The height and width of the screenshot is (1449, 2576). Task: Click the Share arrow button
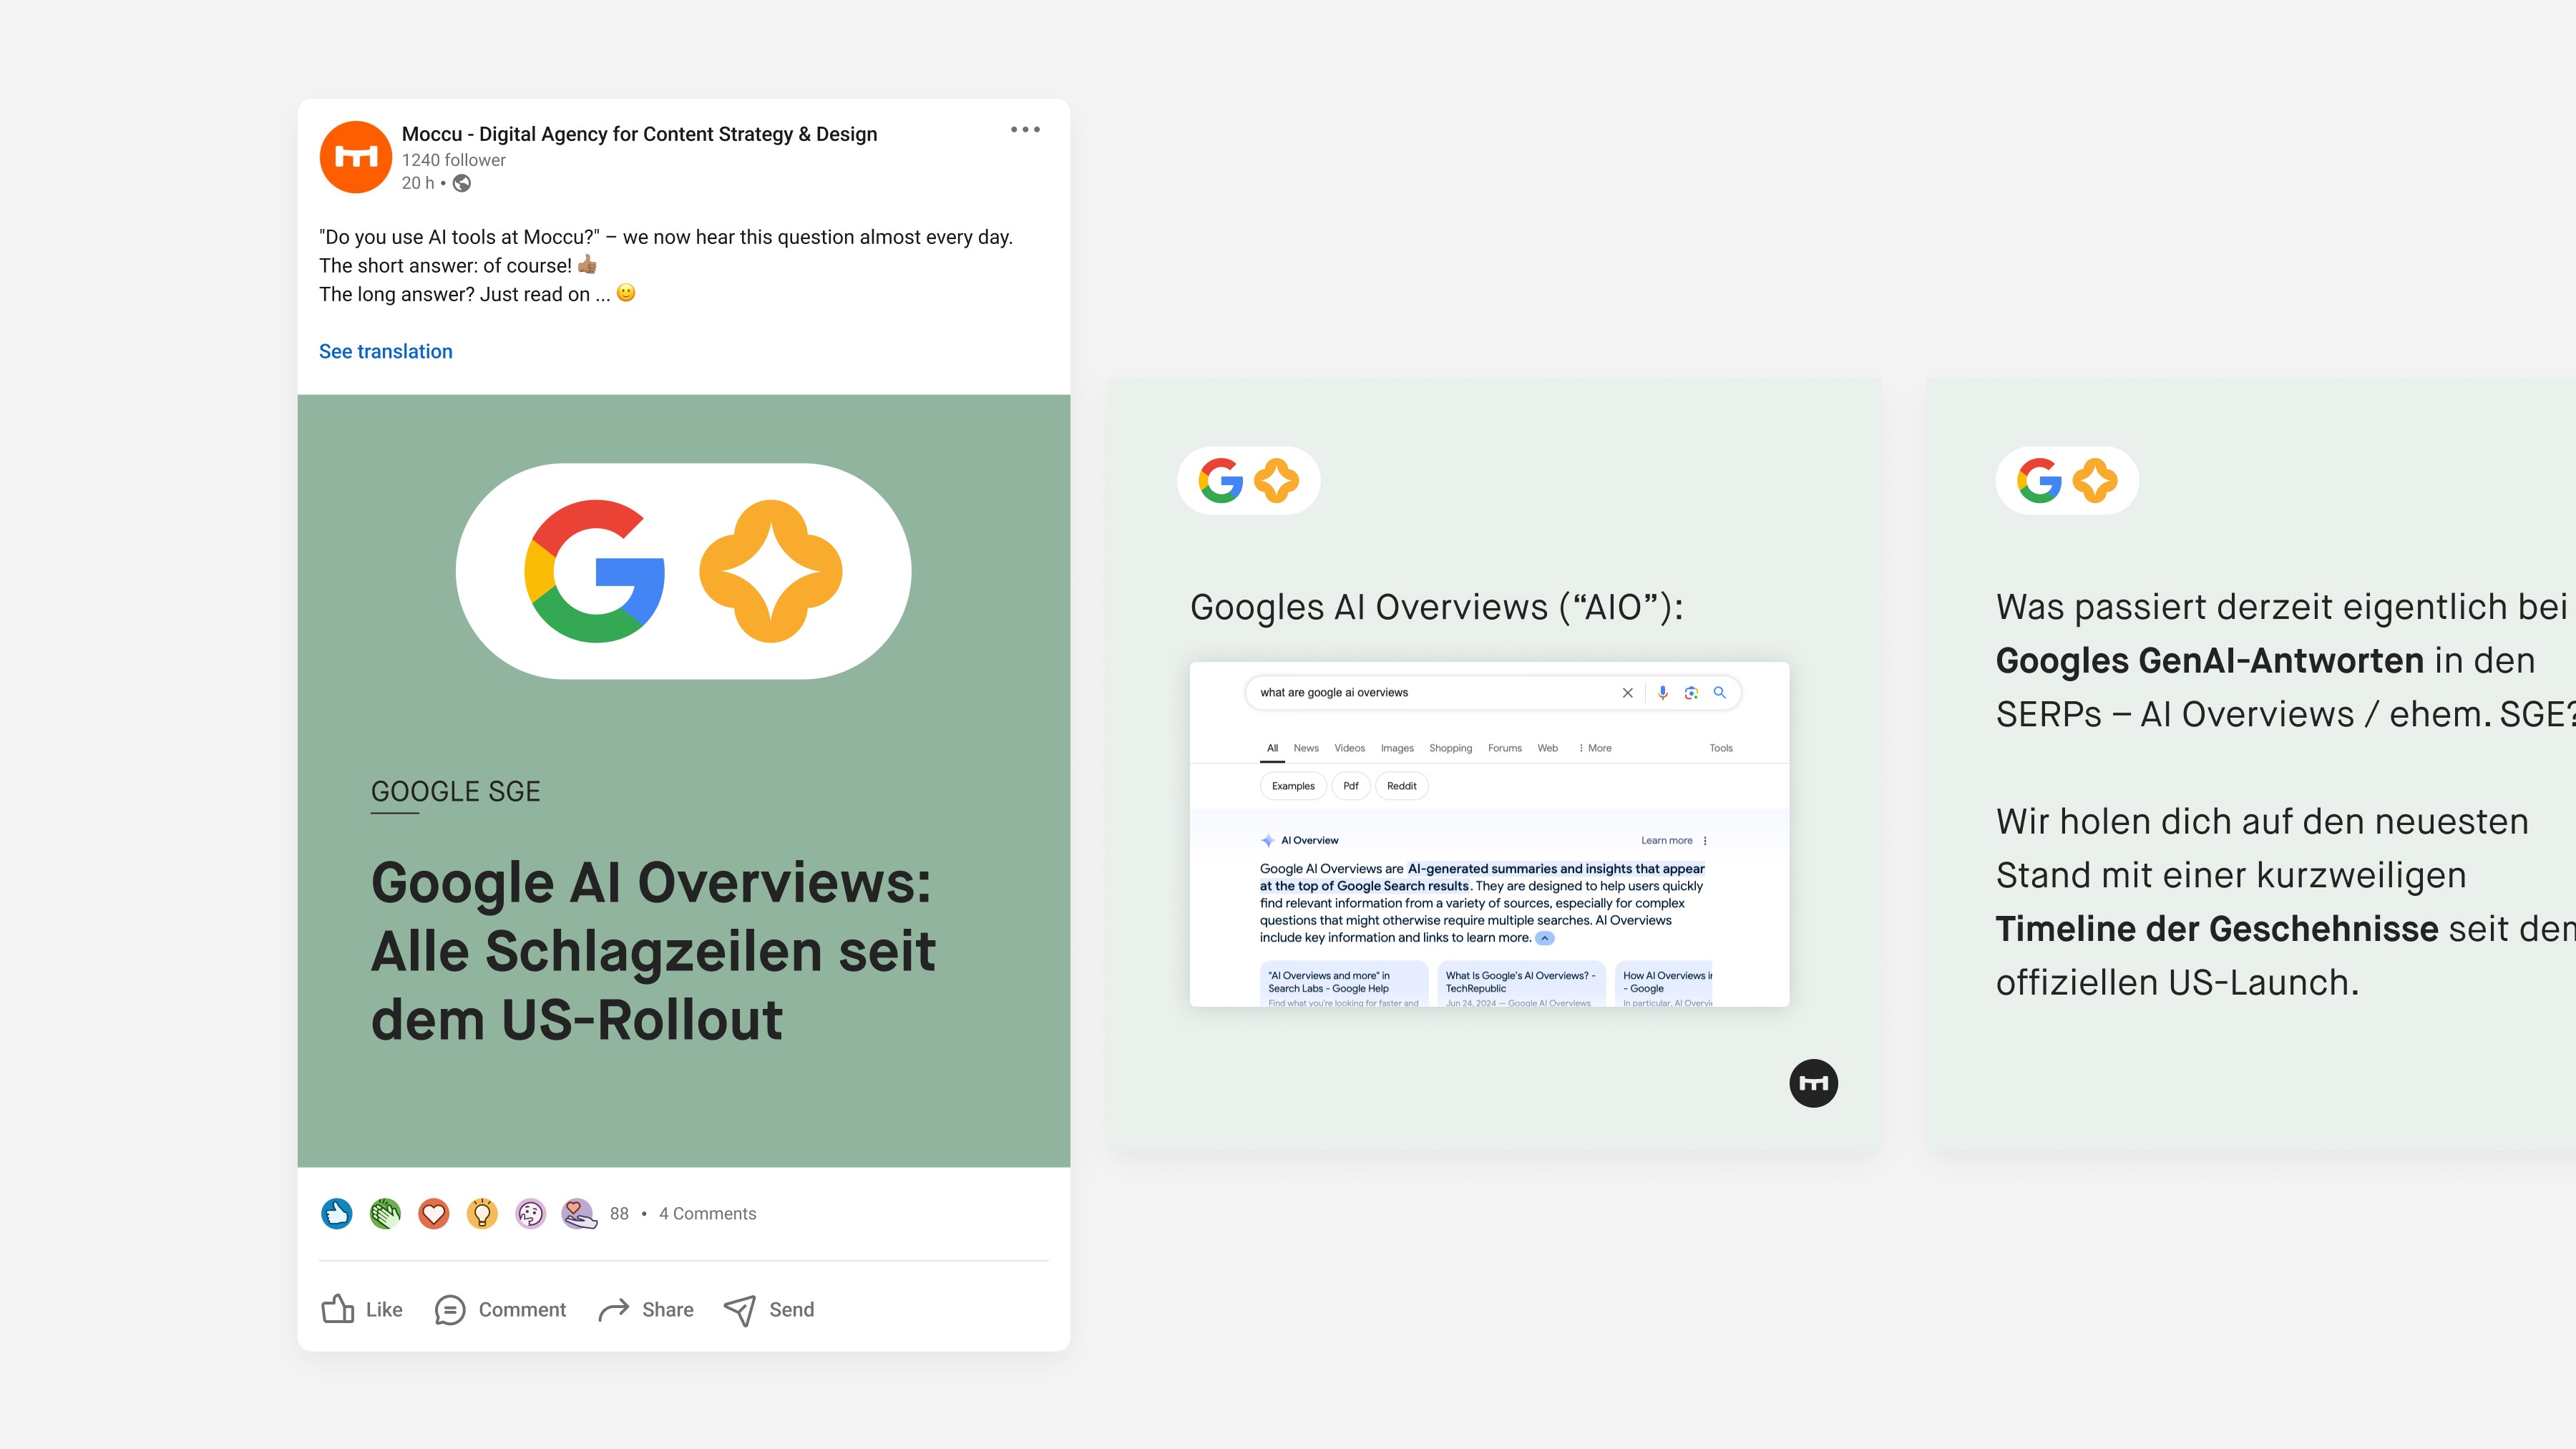pos(646,1309)
